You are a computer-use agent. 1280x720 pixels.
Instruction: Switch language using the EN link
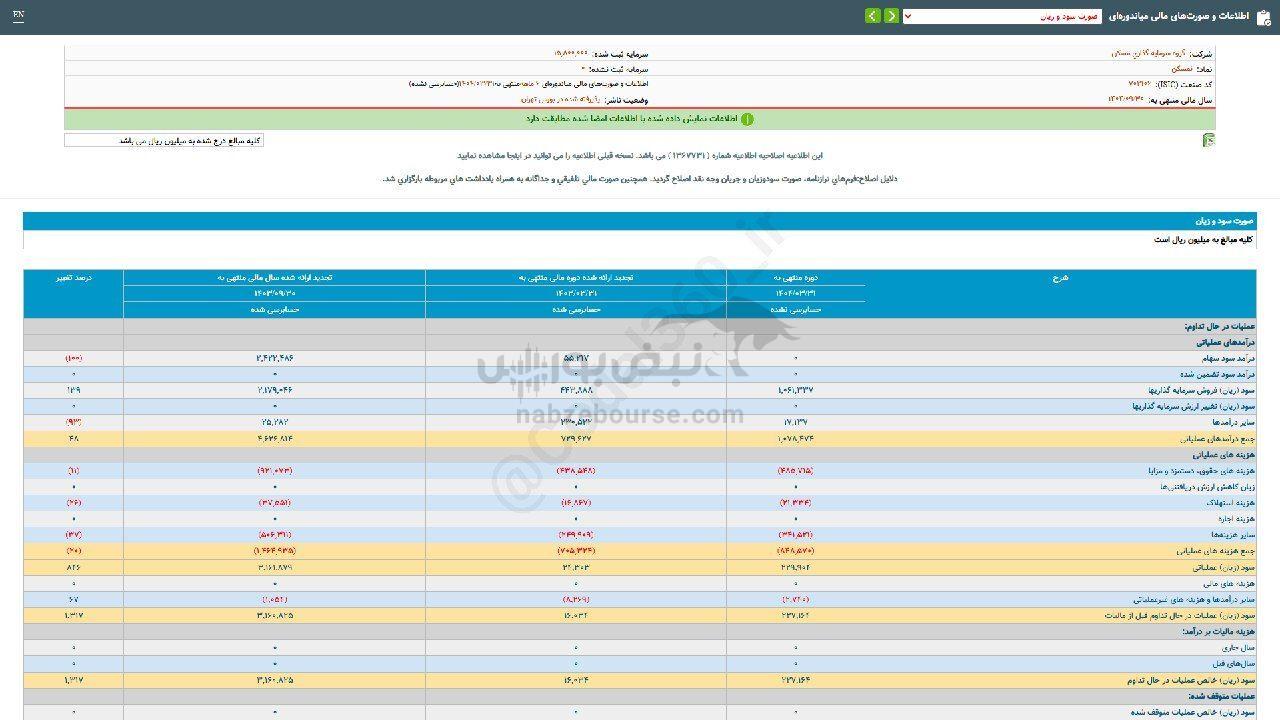pyautogui.click(x=19, y=16)
